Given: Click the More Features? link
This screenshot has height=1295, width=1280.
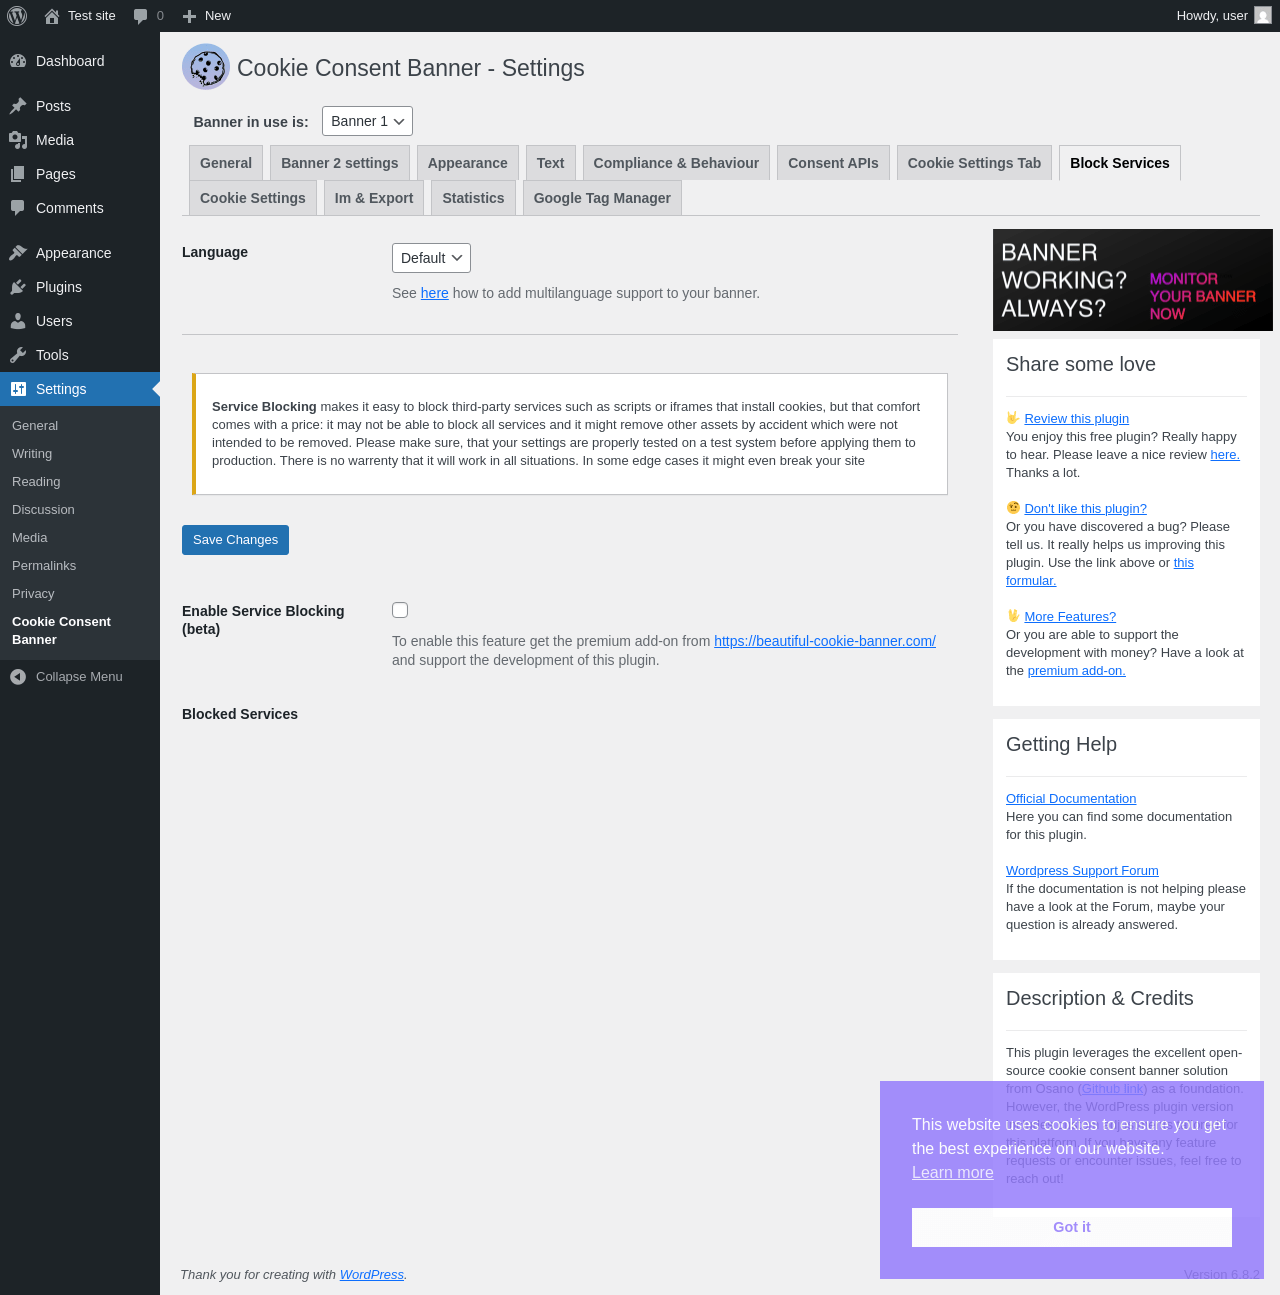Looking at the screenshot, I should [1070, 617].
